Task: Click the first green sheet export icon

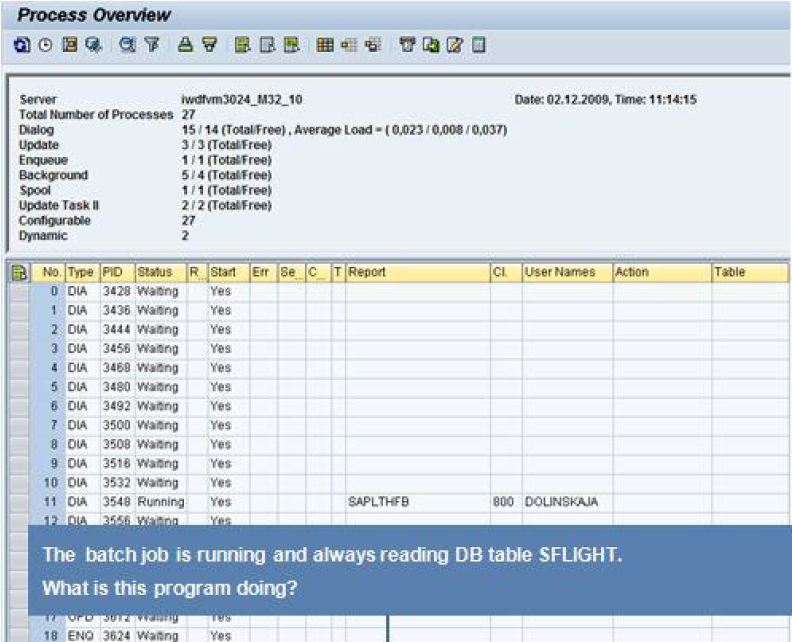Action: [242, 45]
